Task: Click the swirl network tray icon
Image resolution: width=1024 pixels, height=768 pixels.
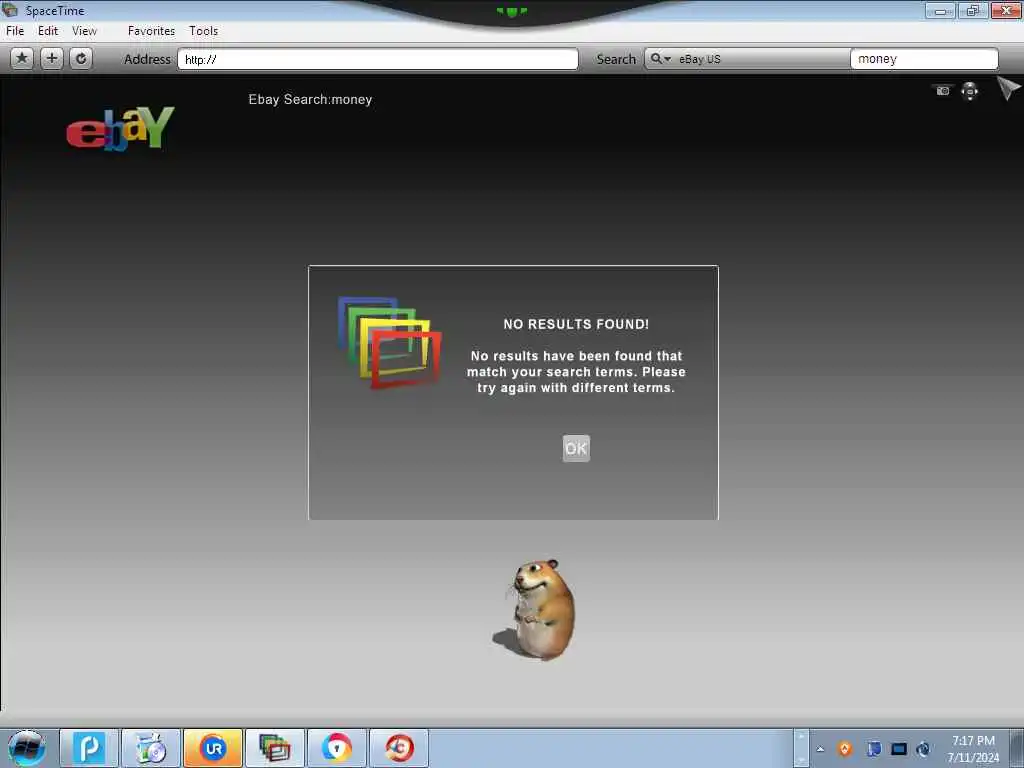Action: tap(923, 749)
